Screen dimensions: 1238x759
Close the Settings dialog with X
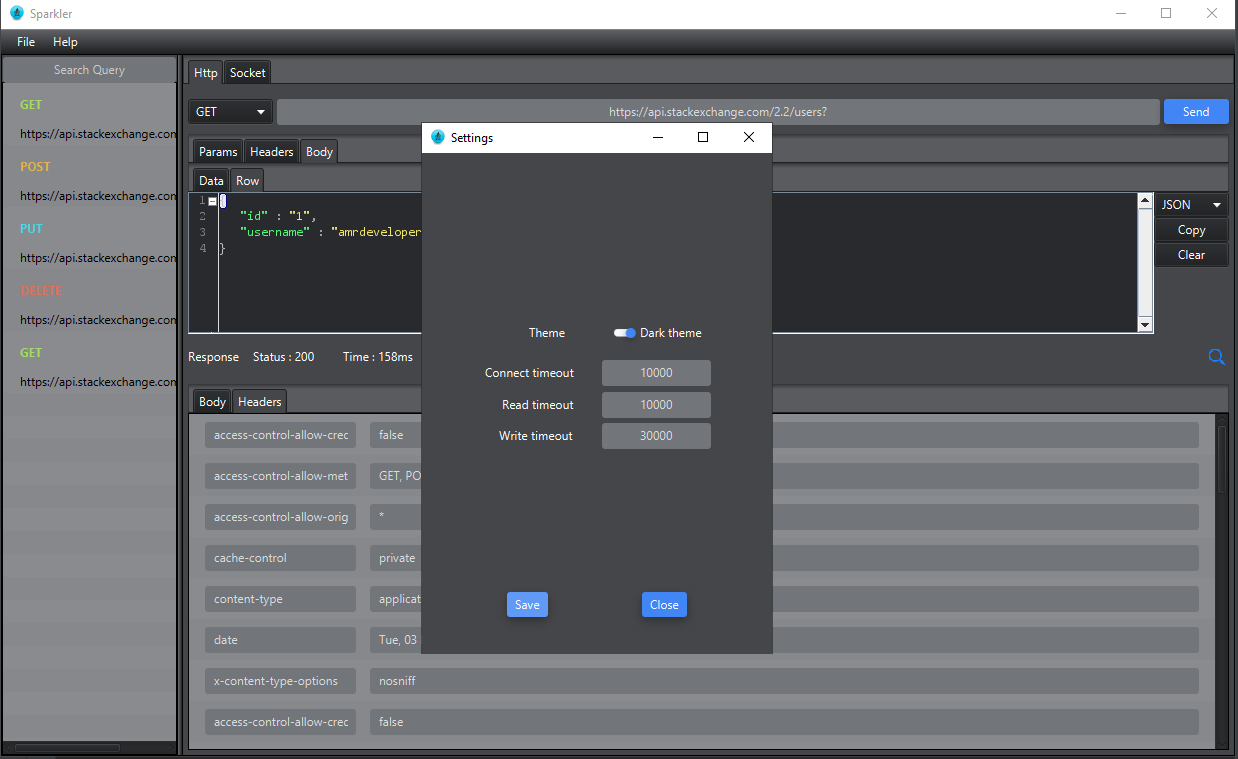[749, 138]
